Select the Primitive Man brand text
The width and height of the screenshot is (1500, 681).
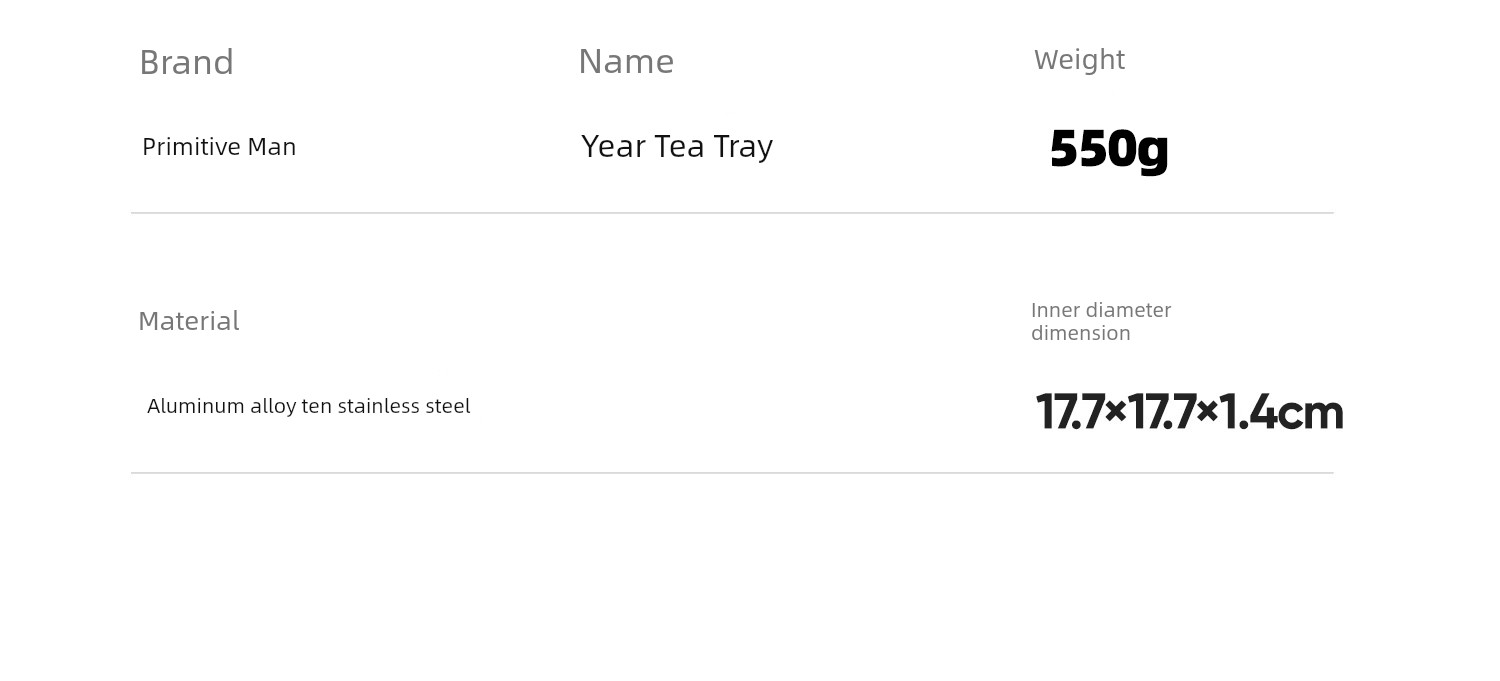[219, 147]
